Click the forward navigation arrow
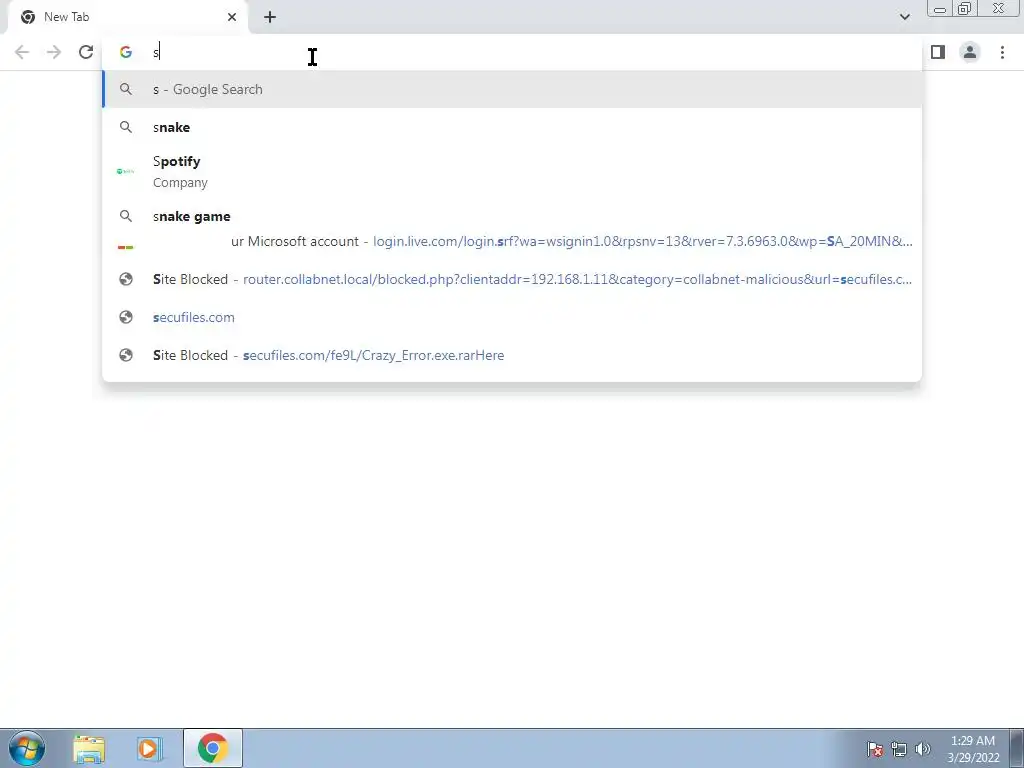Screen dimensions: 1024x768 pos(54,52)
